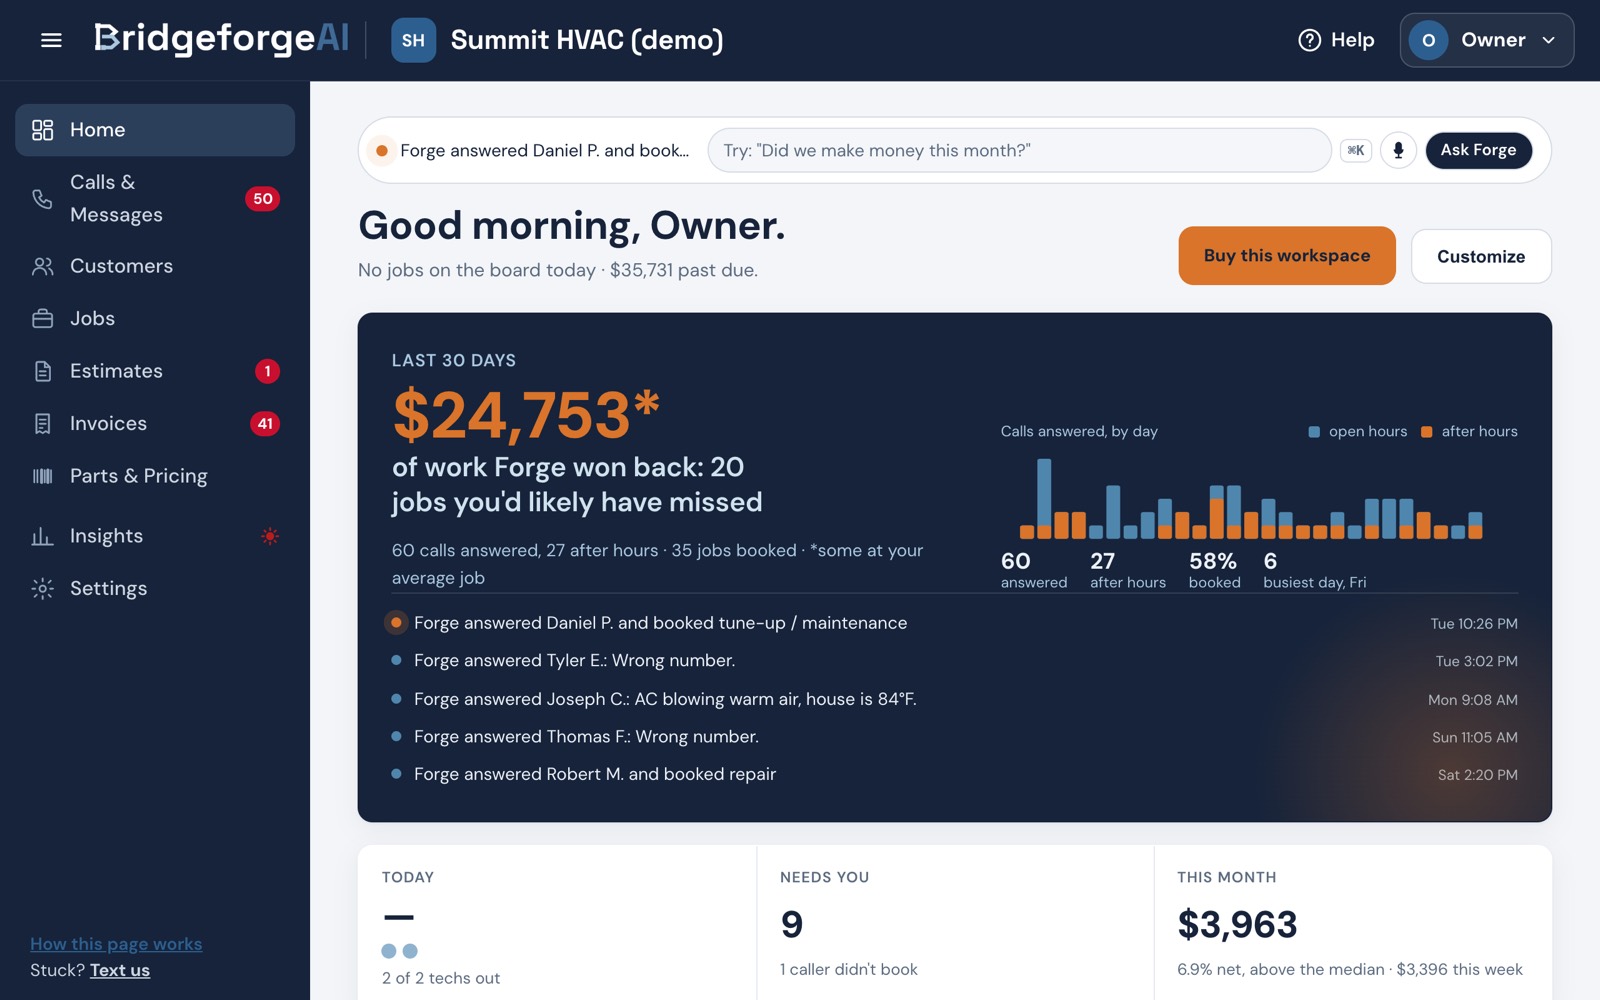Image resolution: width=1600 pixels, height=1000 pixels.
Task: Click the 1 badge on Estimates
Action: [267, 371]
